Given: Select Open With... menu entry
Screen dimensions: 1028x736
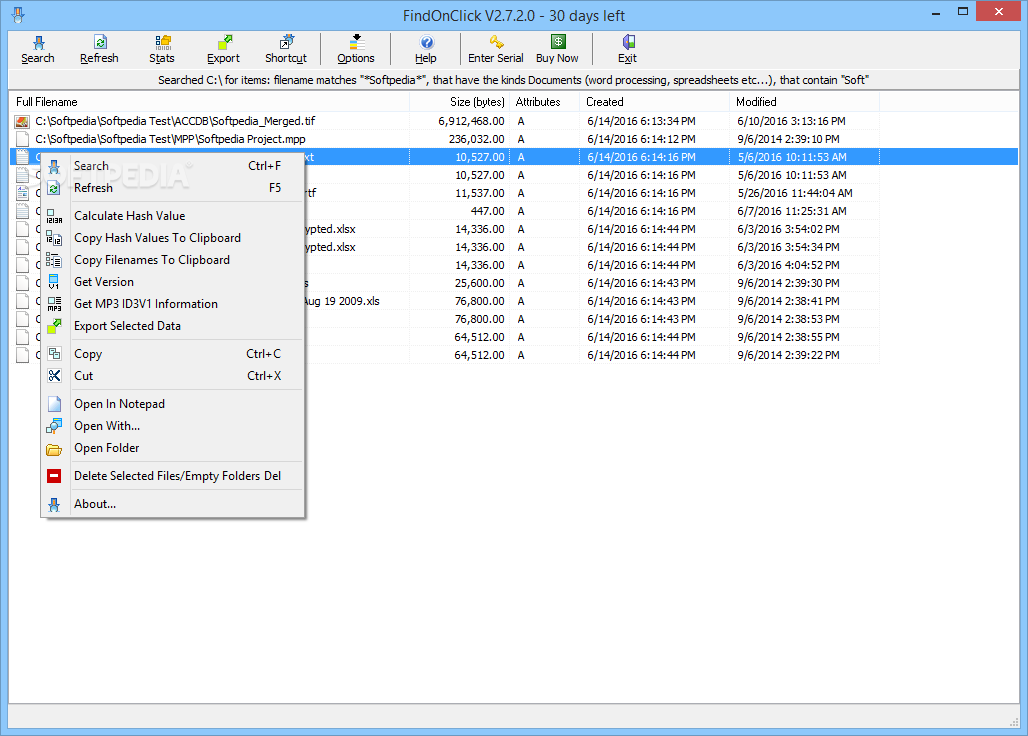Looking at the screenshot, I should 173,426.
